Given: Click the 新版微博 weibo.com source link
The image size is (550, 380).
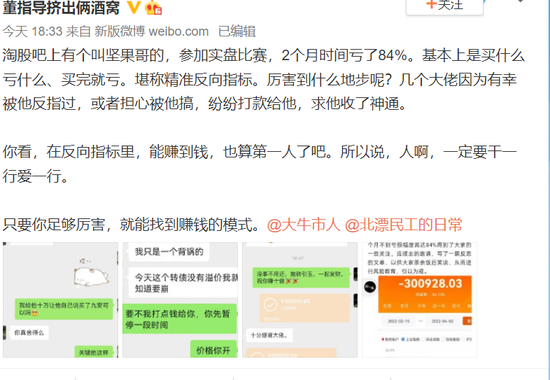Looking at the screenshot, I should click(151, 32).
